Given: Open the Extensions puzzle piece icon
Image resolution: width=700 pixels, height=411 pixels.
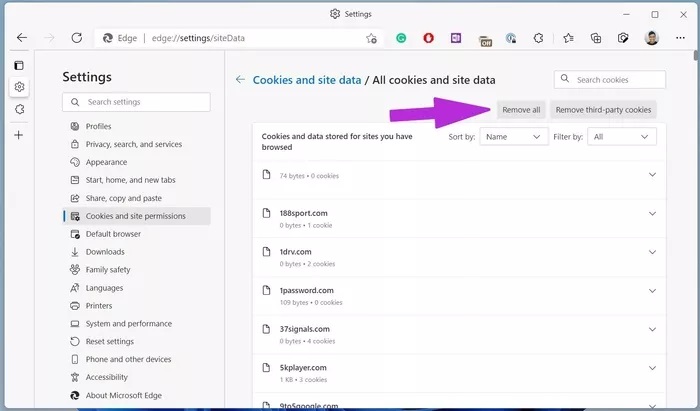Looking at the screenshot, I should [539, 38].
